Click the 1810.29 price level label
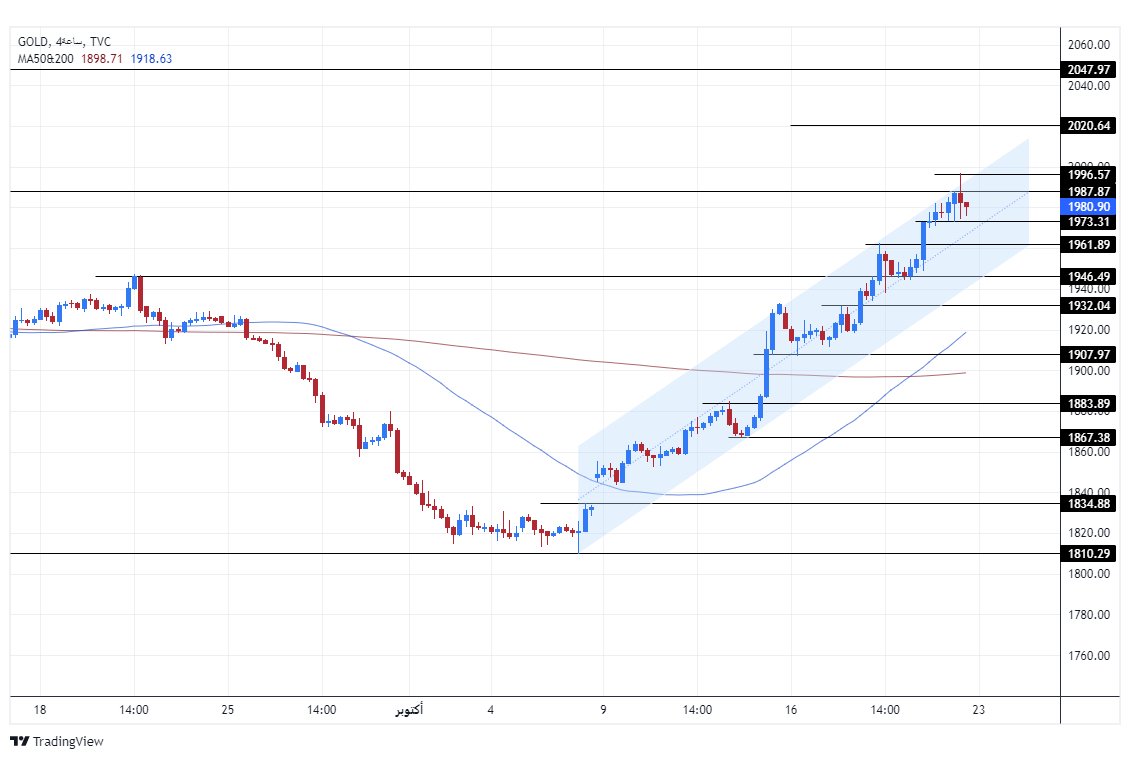The height and width of the screenshot is (759, 1130). pyautogui.click(x=1088, y=554)
